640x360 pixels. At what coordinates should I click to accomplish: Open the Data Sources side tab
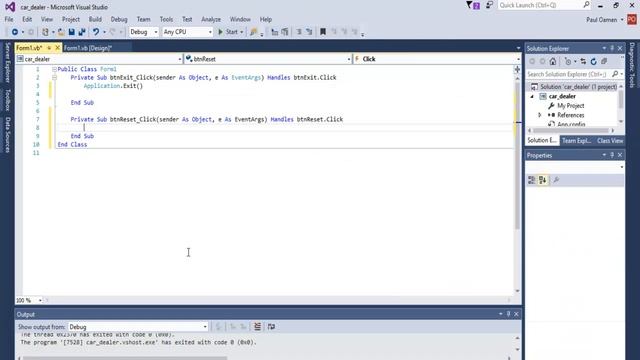click(x=7, y=135)
